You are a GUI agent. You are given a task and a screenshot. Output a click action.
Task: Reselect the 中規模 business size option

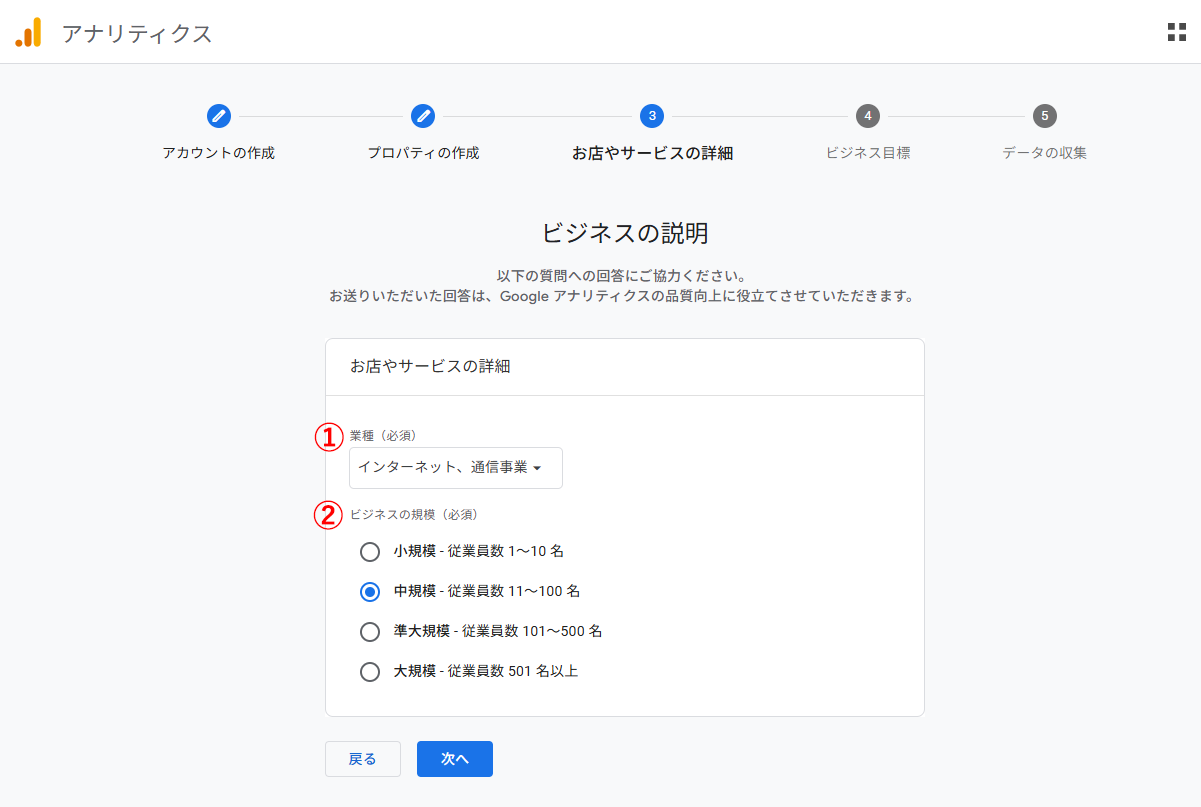[x=370, y=591]
